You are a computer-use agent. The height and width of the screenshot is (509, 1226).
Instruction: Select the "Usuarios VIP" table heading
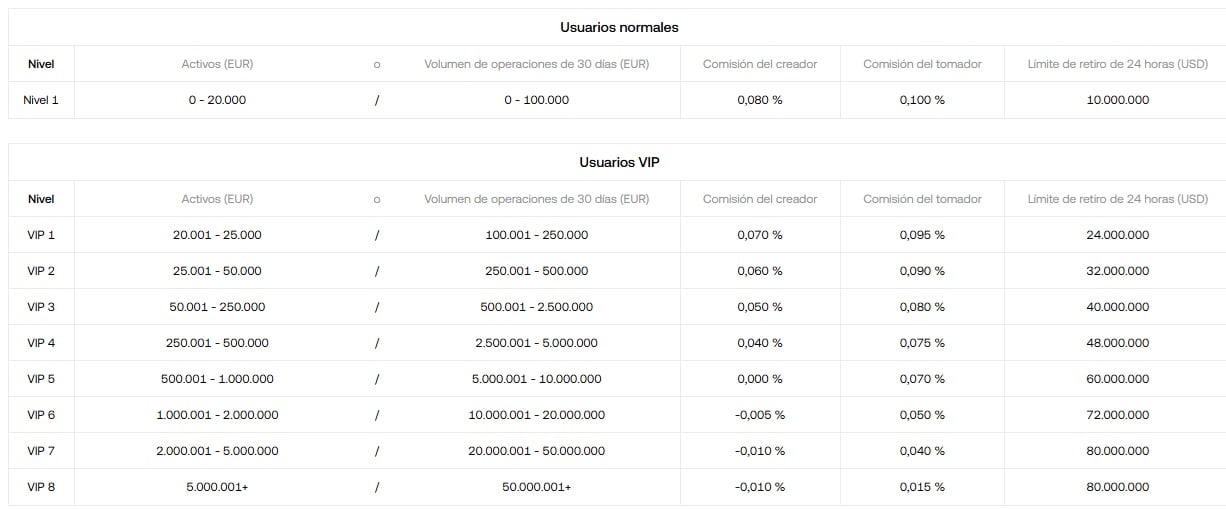tap(619, 162)
